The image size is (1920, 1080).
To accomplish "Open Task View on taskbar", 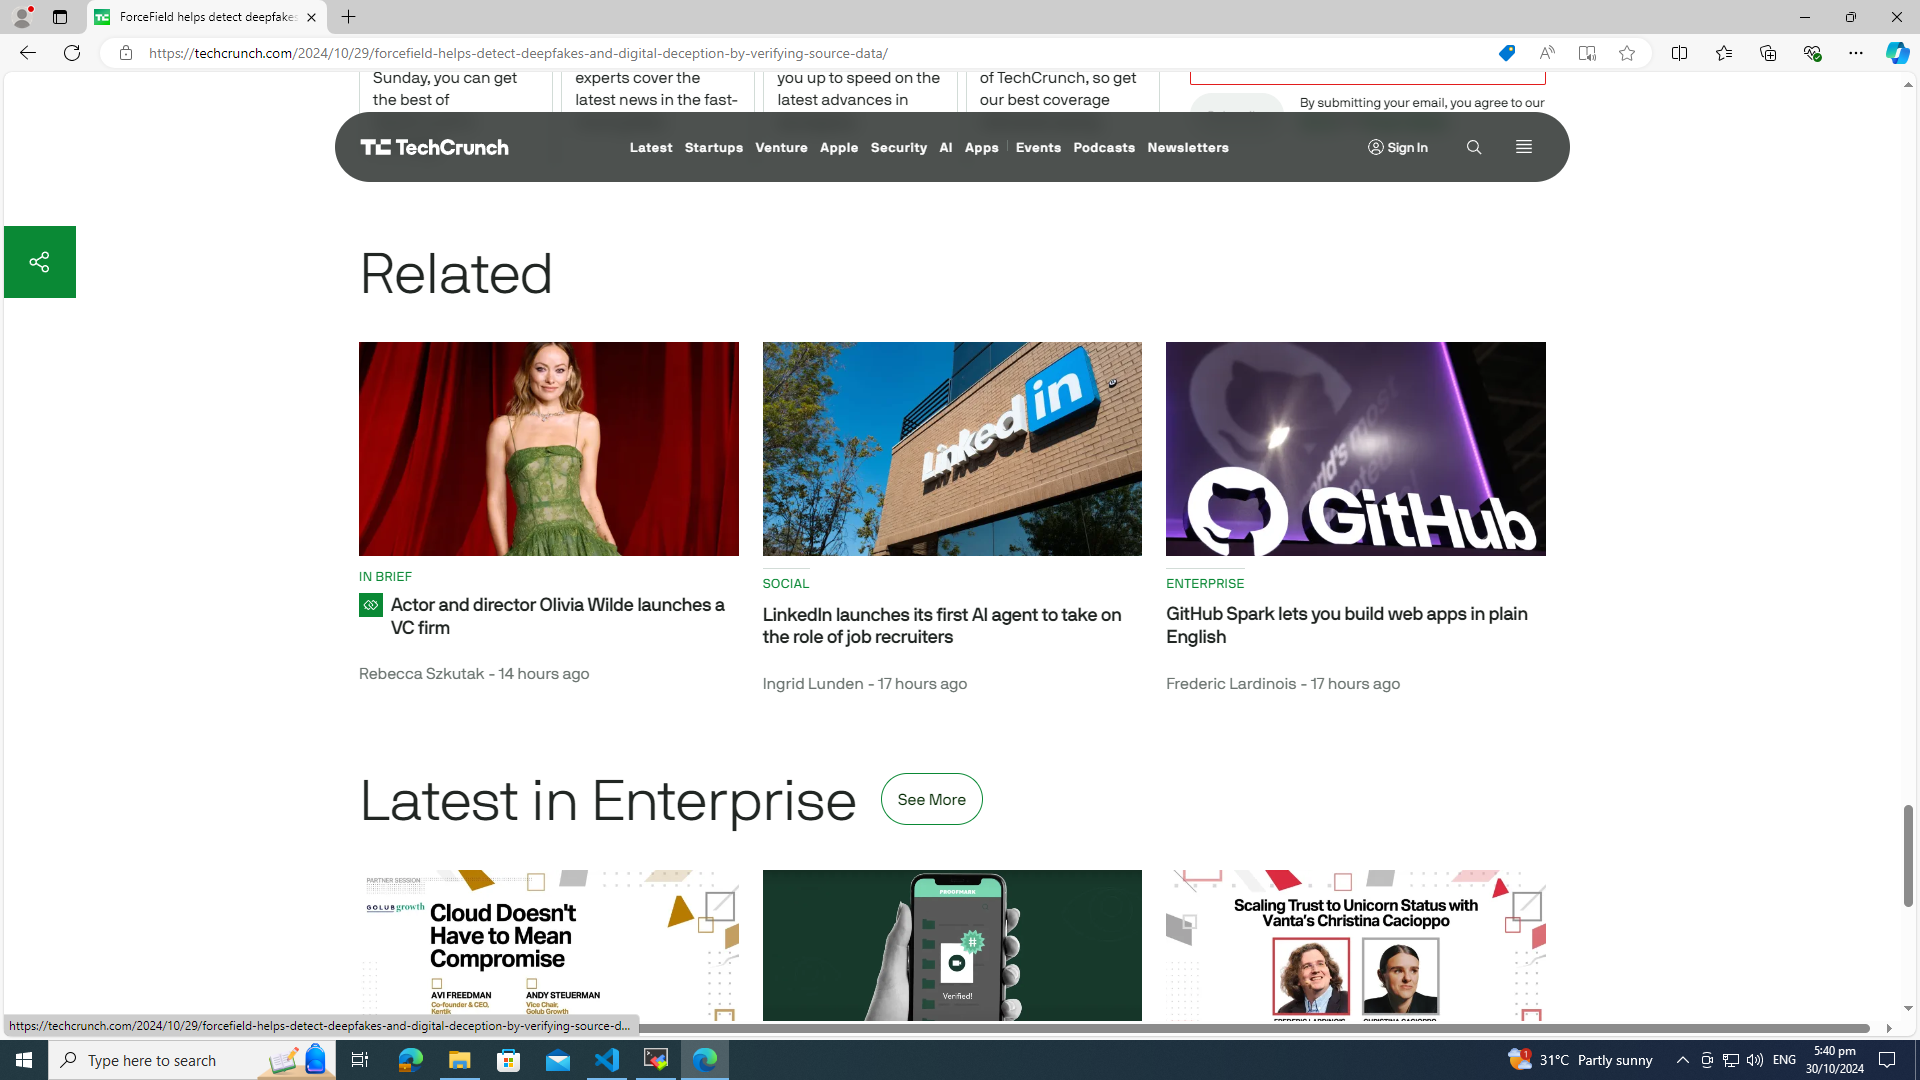I will pyautogui.click(x=359, y=1060).
